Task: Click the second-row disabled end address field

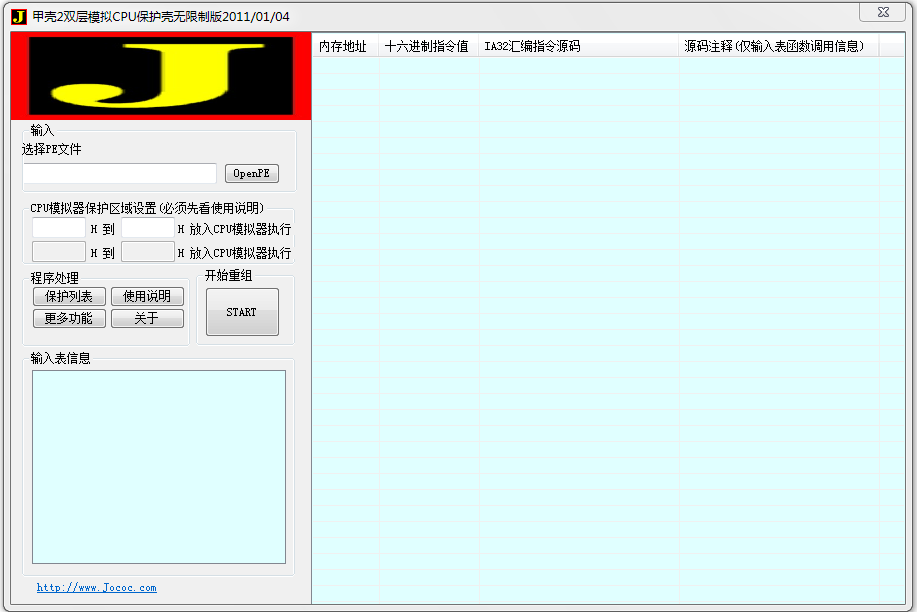Action: coord(147,252)
